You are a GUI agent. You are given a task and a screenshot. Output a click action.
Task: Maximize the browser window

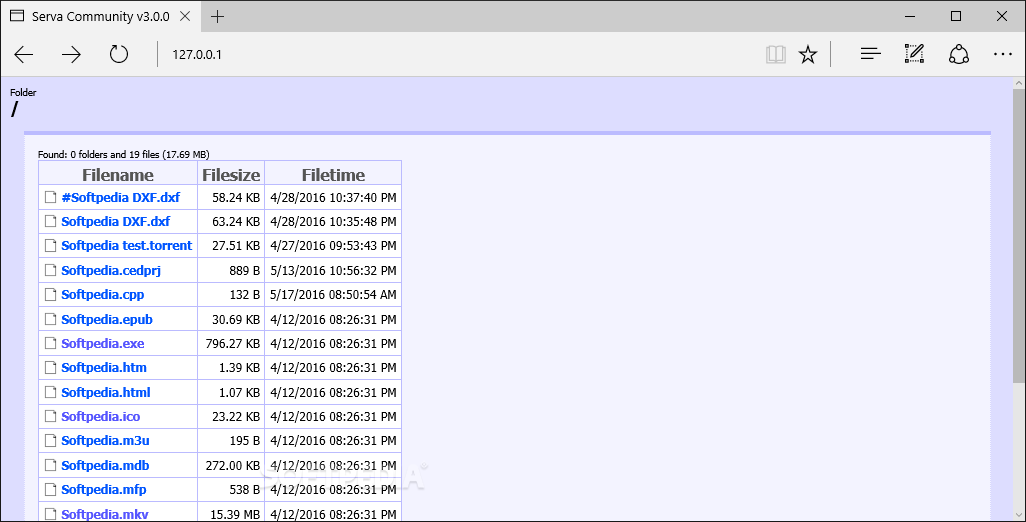tap(956, 16)
